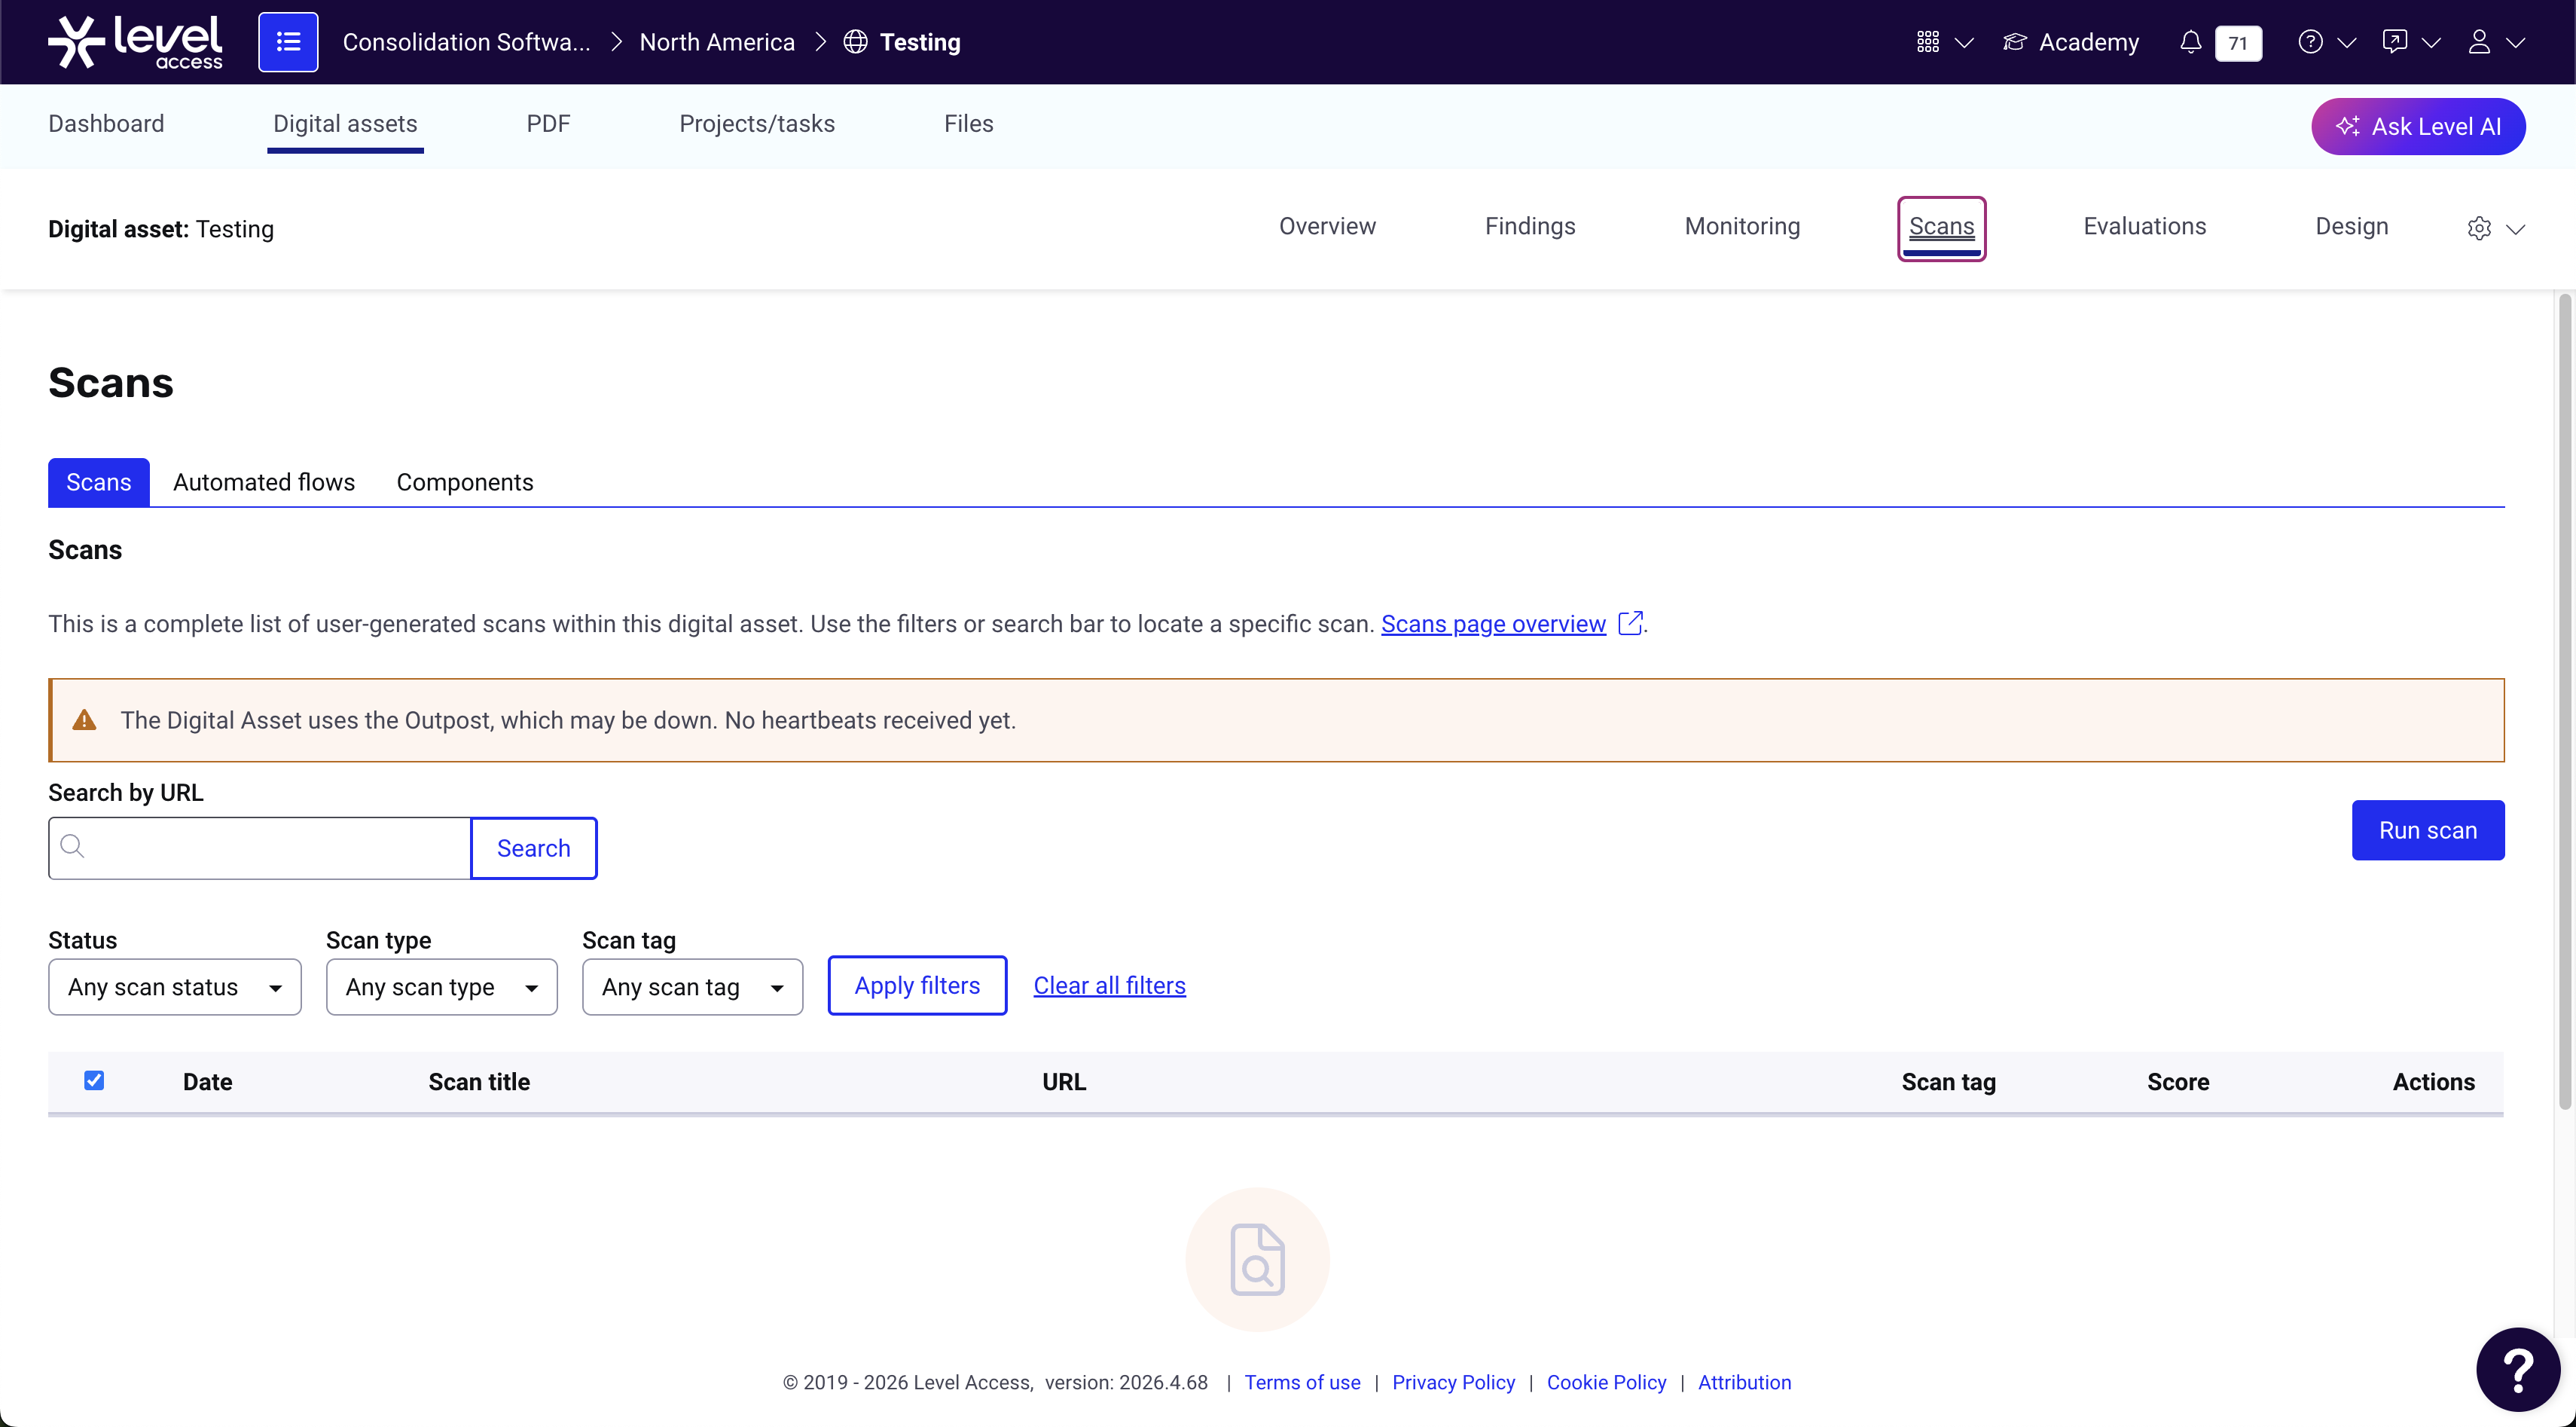
Task: Open the help question mark menu
Action: tap(2310, 42)
